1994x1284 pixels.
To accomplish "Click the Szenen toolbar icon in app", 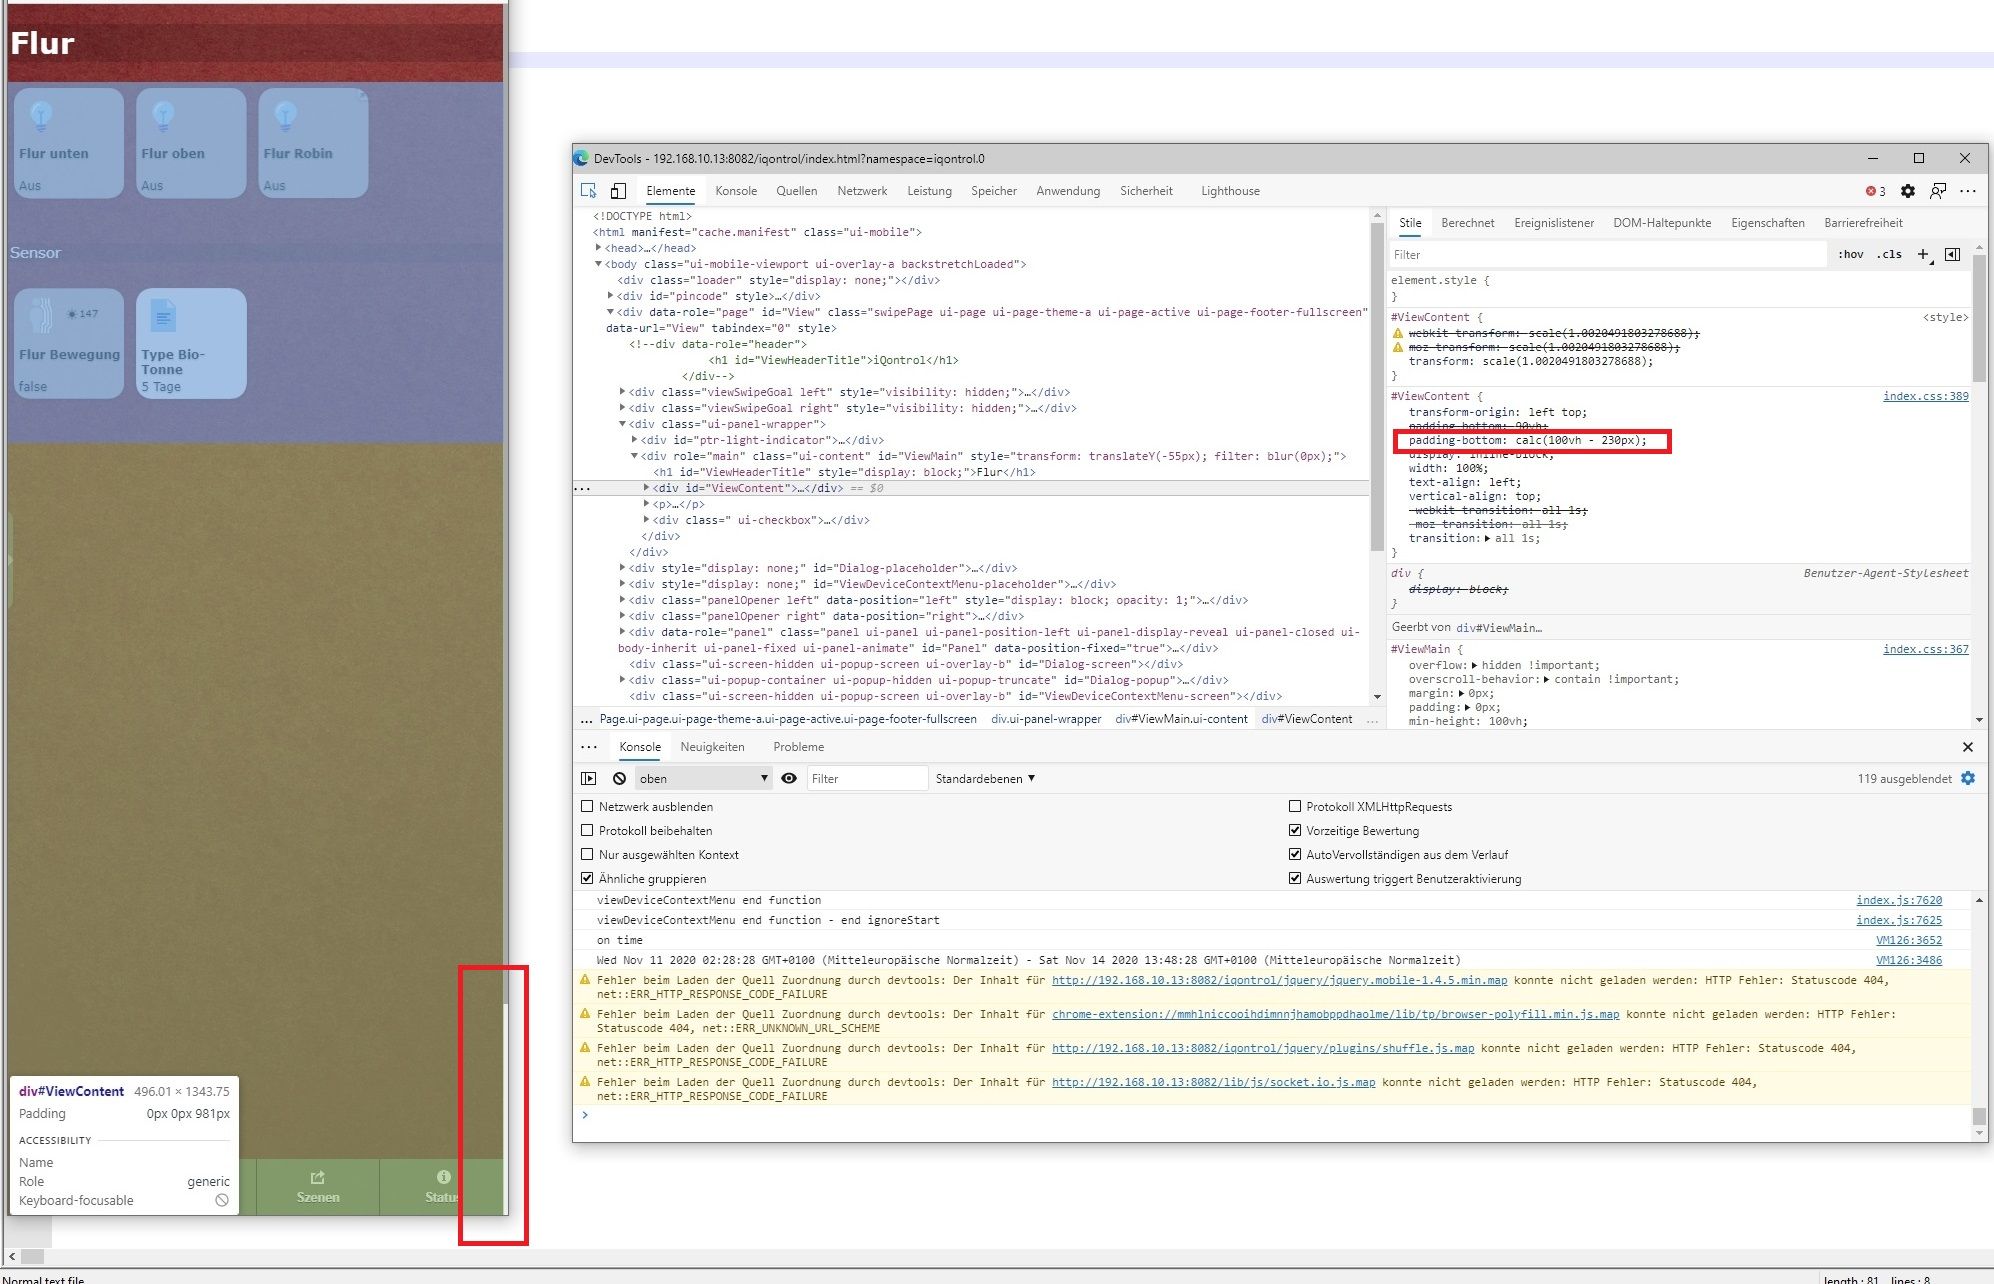I will [318, 1187].
